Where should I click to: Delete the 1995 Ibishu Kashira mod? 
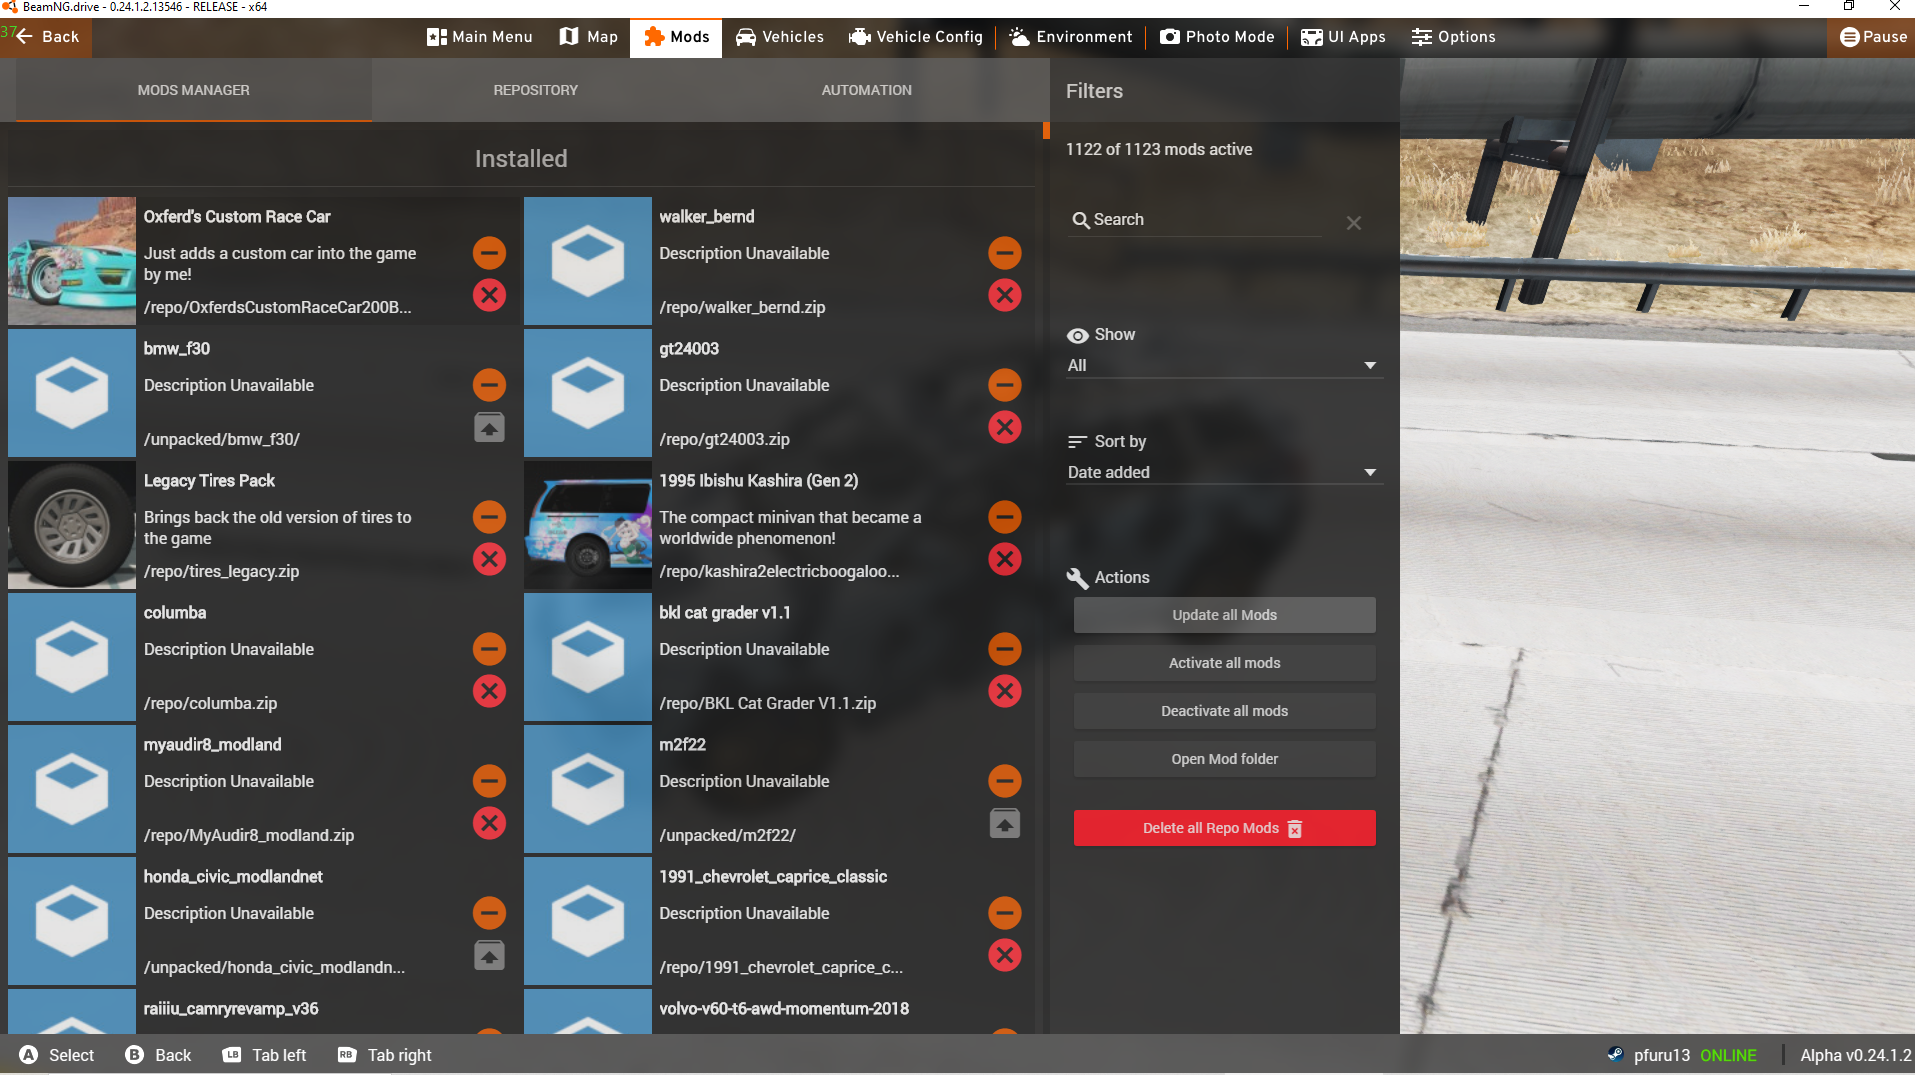pos(1005,559)
